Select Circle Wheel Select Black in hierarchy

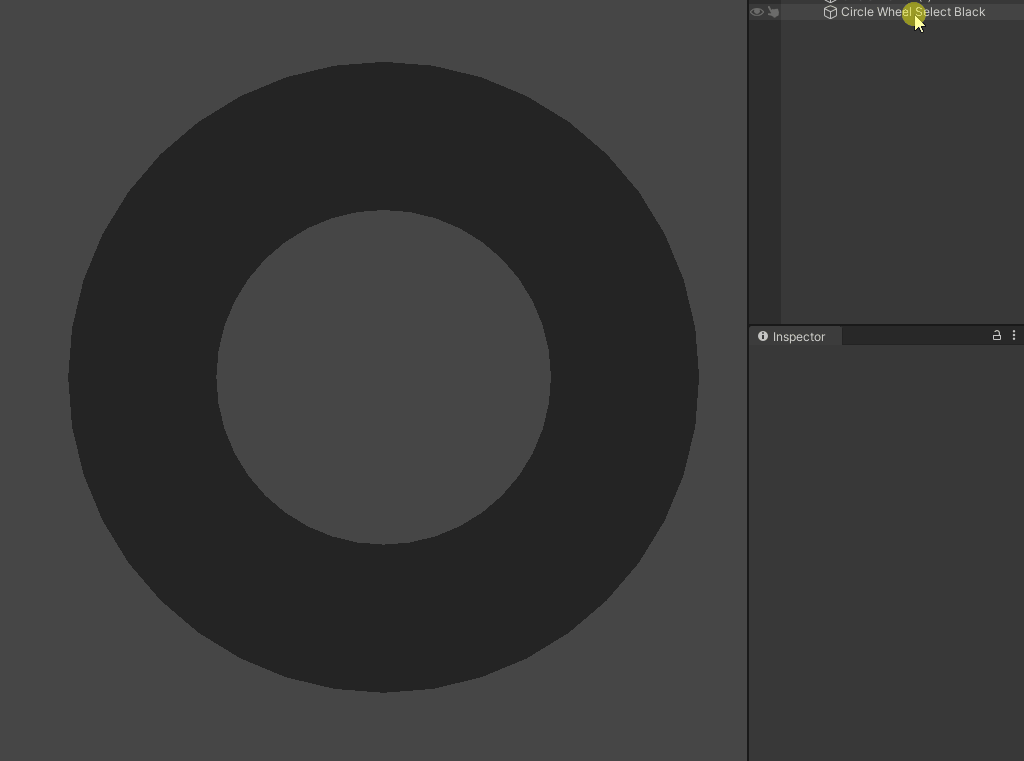coord(912,12)
